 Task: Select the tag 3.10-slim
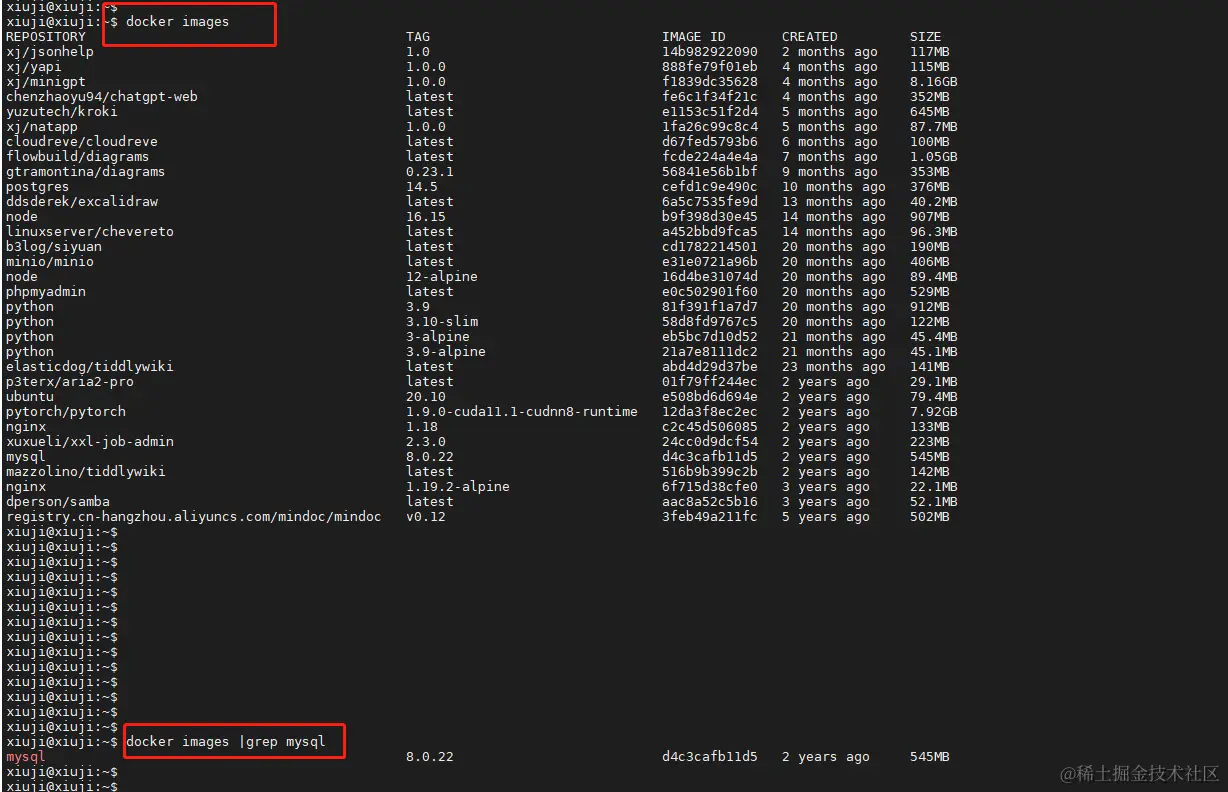coord(442,321)
